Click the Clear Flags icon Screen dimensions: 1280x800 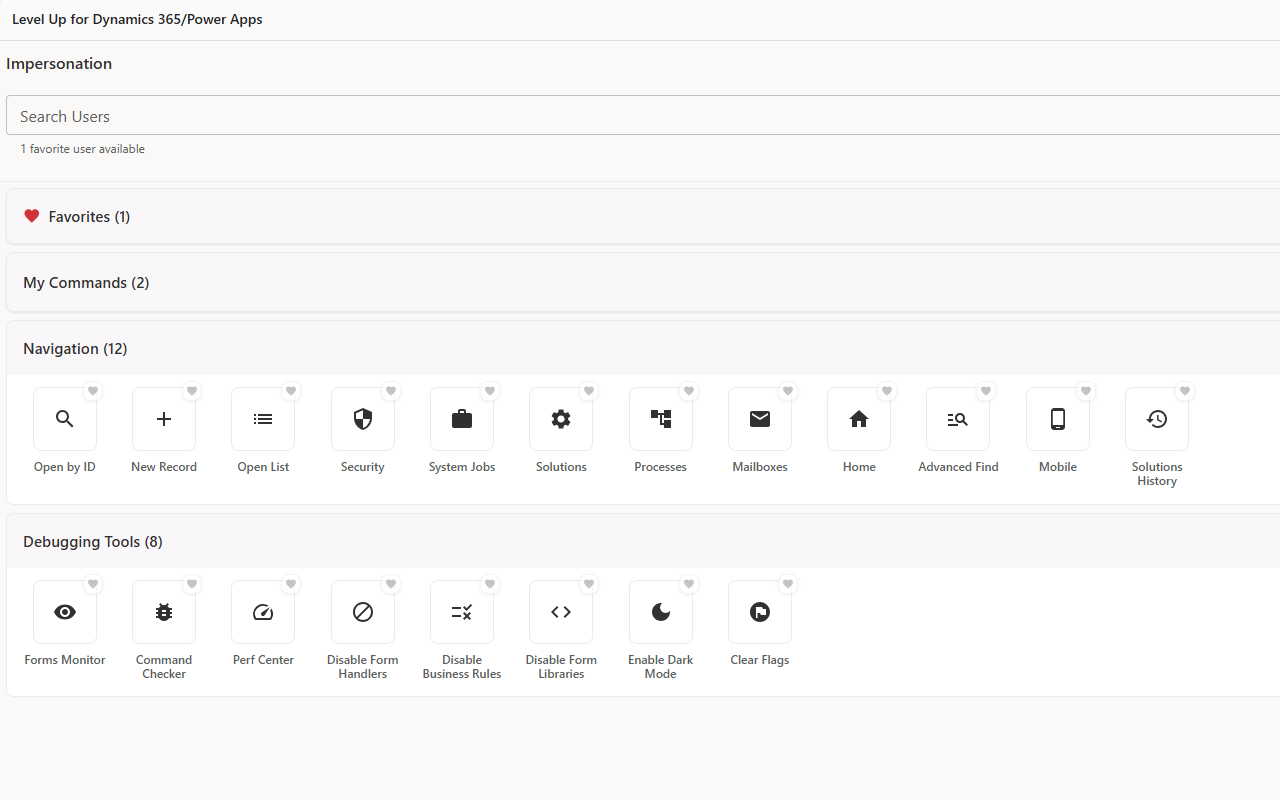[760, 612]
